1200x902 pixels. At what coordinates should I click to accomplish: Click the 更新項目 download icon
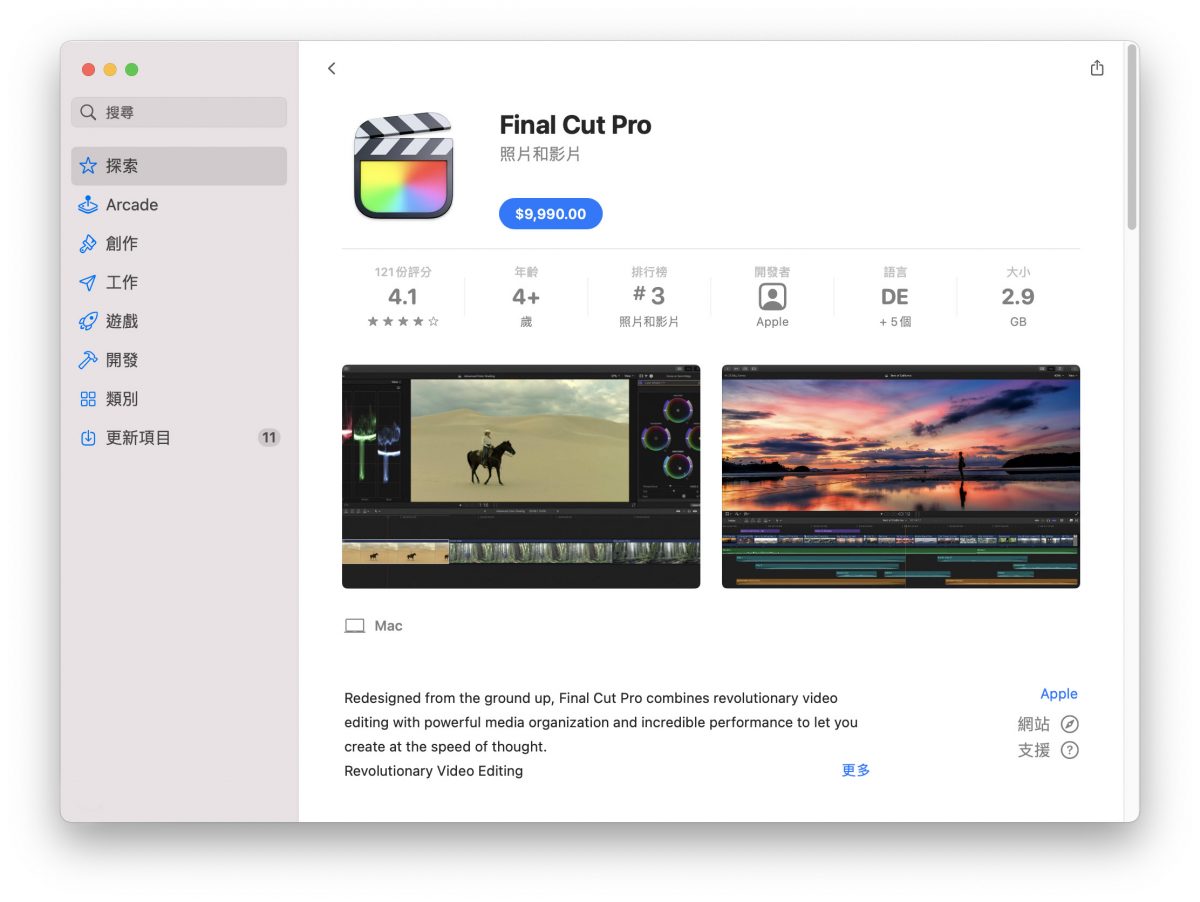click(x=88, y=438)
